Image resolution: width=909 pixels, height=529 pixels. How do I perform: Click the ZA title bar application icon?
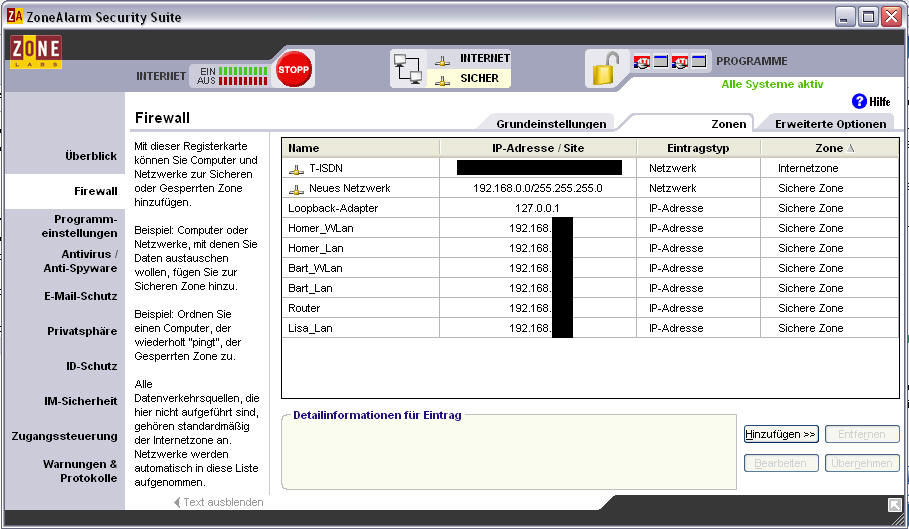pos(14,16)
